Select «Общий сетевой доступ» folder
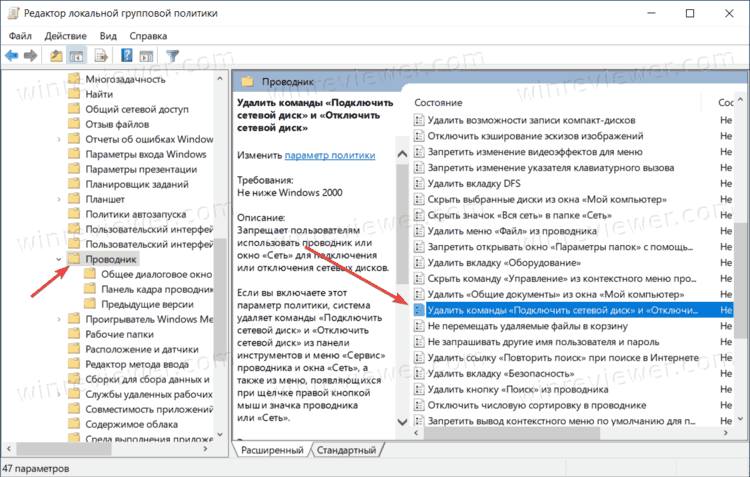Image resolution: width=750 pixels, height=477 pixels. pos(137,109)
